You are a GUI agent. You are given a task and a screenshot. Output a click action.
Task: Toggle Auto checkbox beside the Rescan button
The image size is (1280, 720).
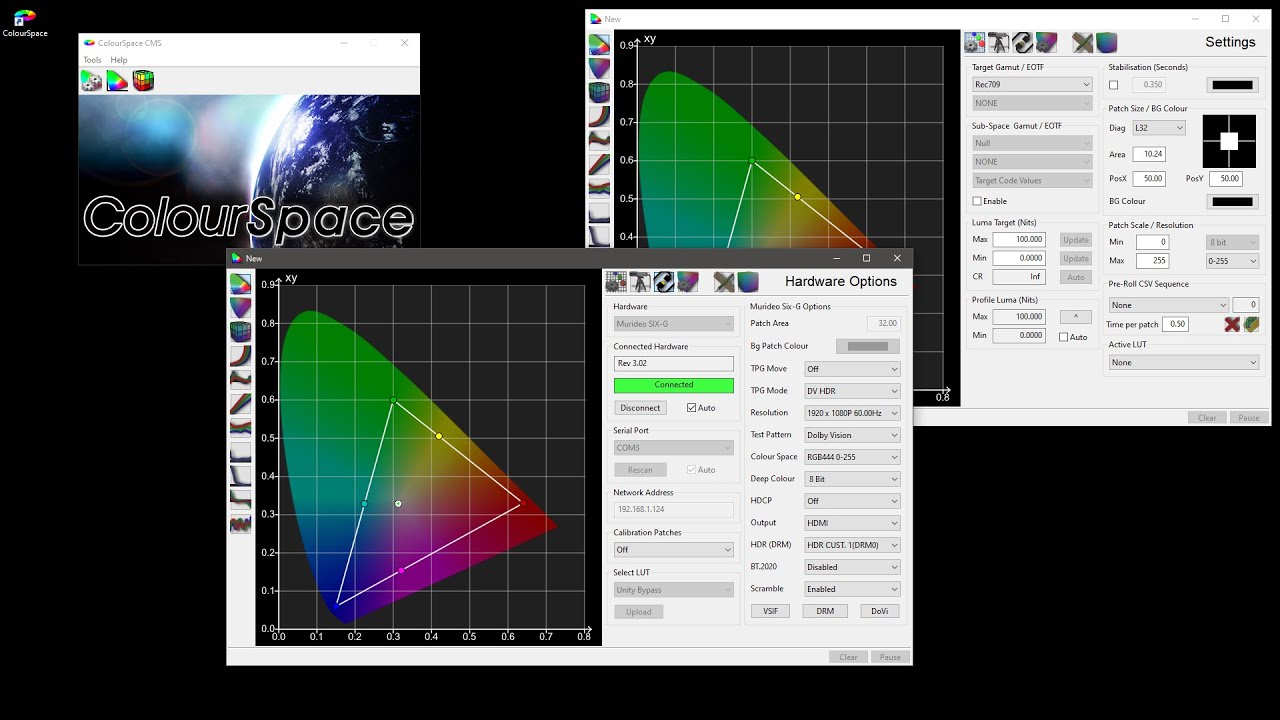pos(692,470)
